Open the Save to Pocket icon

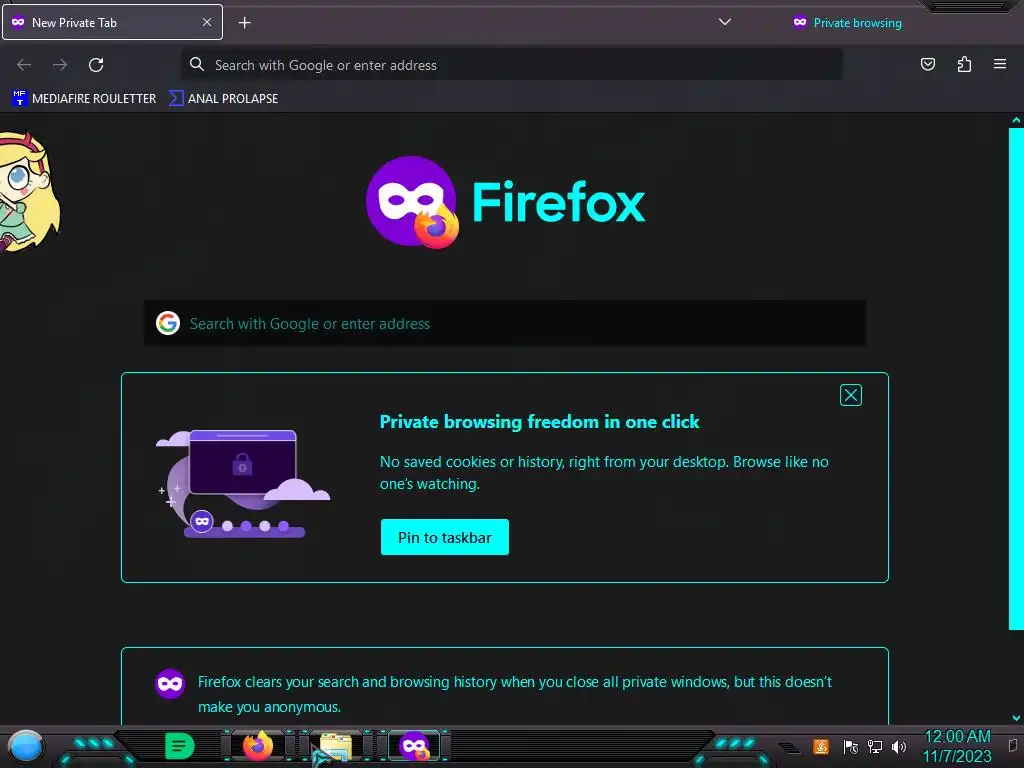tap(927, 64)
